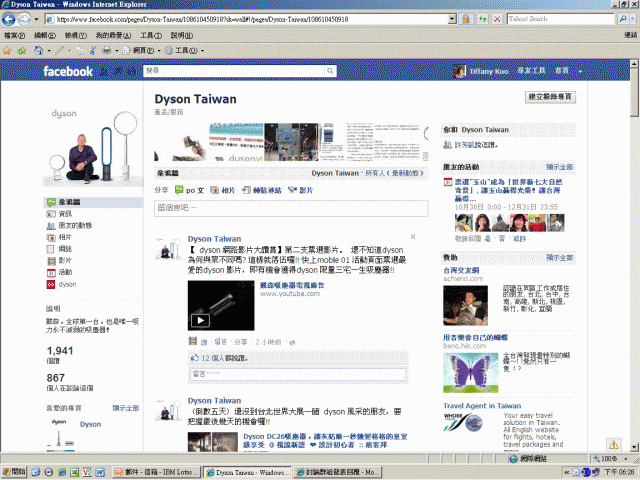
Task: Click Show All beside sponsored section
Action: pos(560,258)
